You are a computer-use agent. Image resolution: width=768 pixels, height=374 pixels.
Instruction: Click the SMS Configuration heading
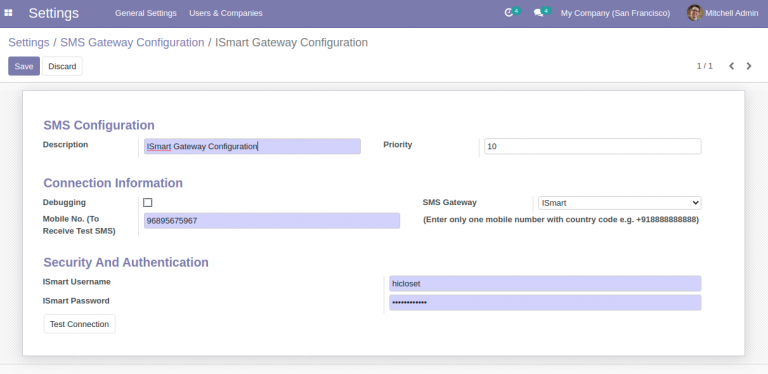click(99, 125)
